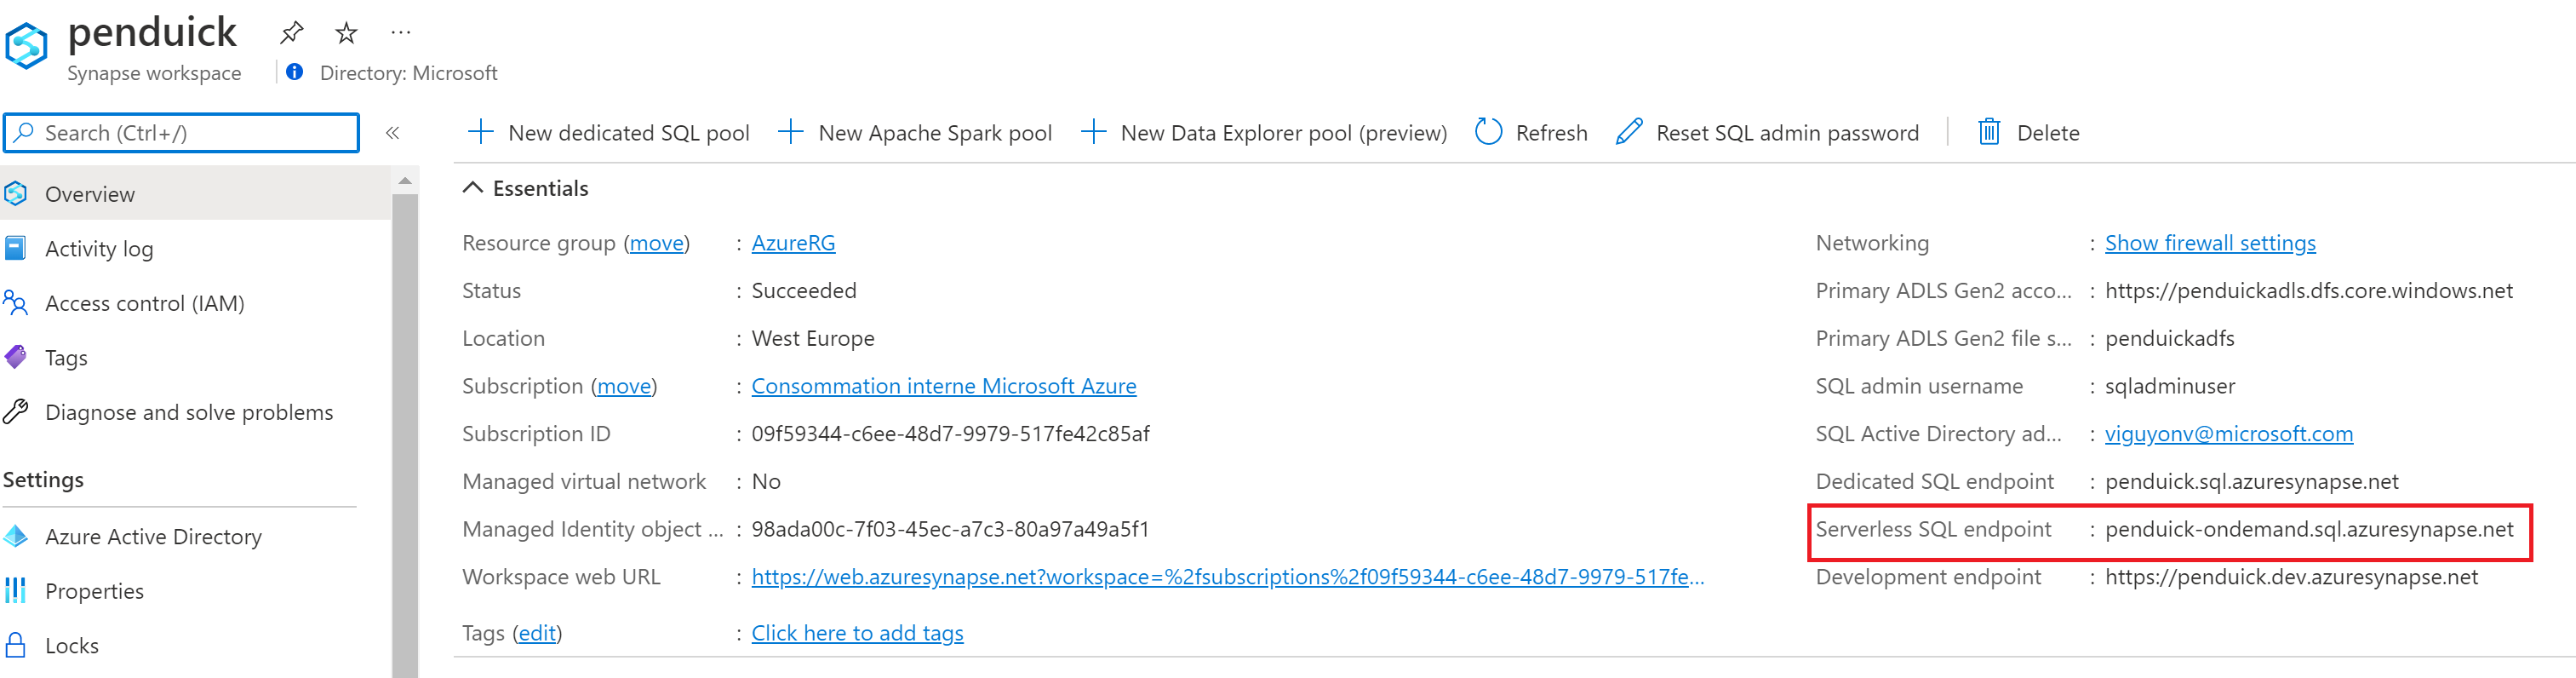
Task: Click Reset SQL admin password pencil icon
Action: 1628,132
